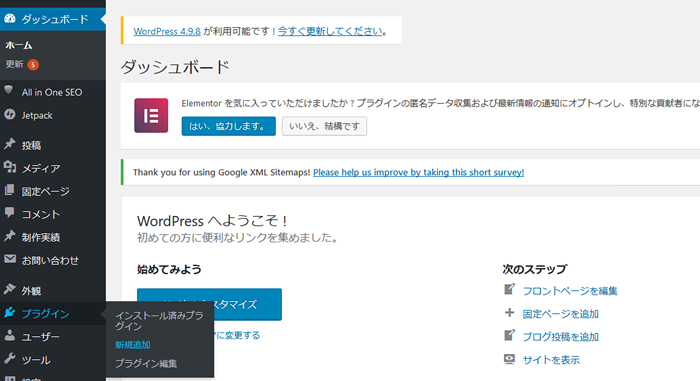Viewport: 700px width, 381px height.
Task: Click the envelope icon beside お問い合わせ
Action: (x=10, y=259)
